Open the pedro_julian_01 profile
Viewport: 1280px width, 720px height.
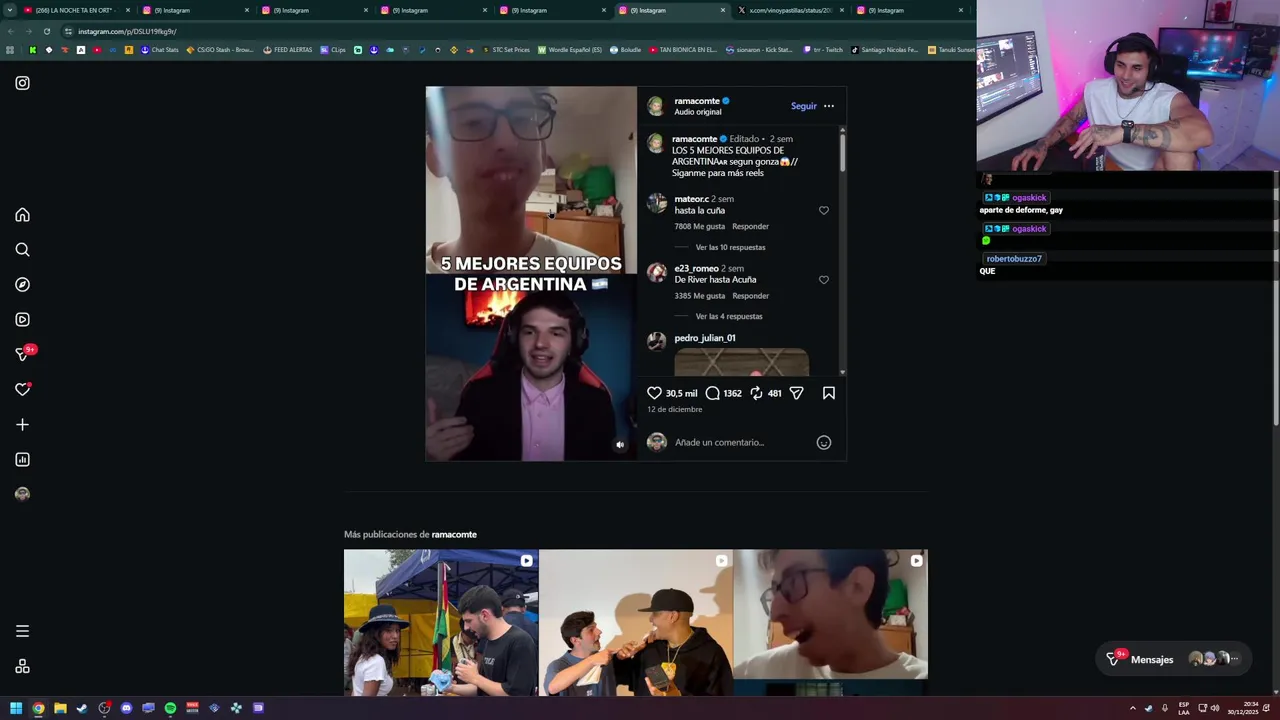pyautogui.click(x=705, y=338)
